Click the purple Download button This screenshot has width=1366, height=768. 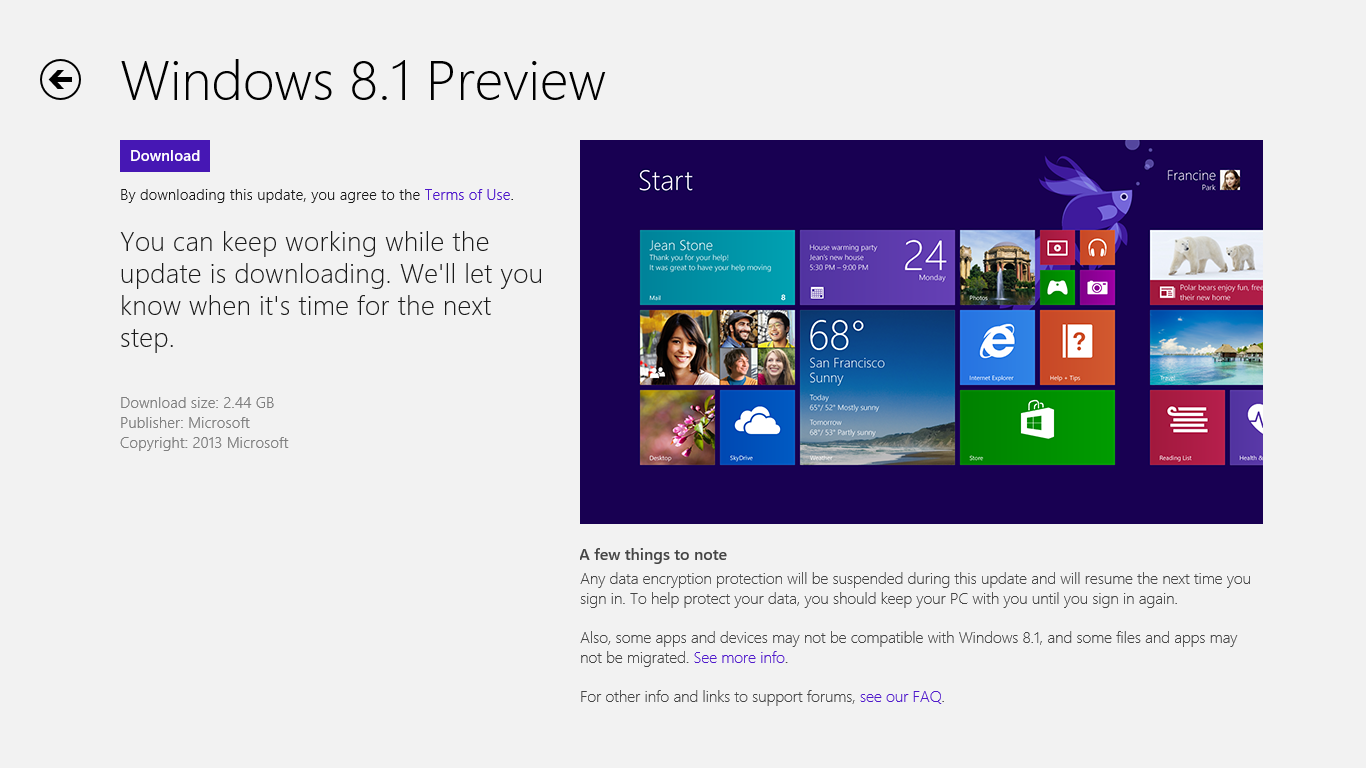[165, 156]
